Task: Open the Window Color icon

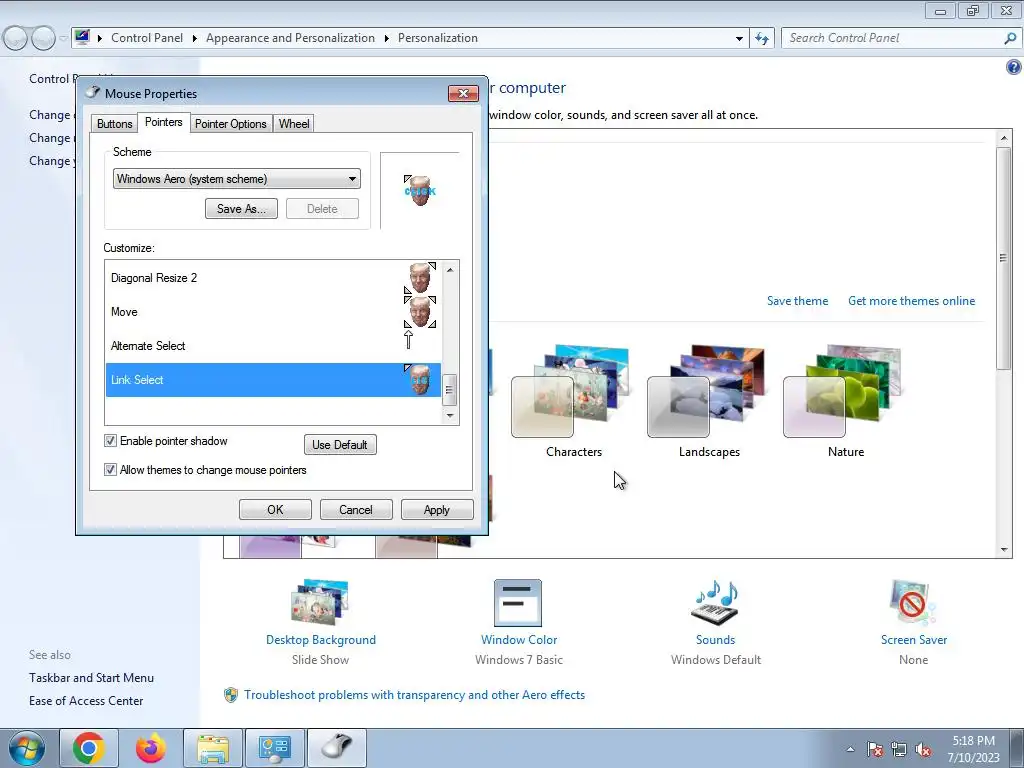Action: (x=518, y=602)
